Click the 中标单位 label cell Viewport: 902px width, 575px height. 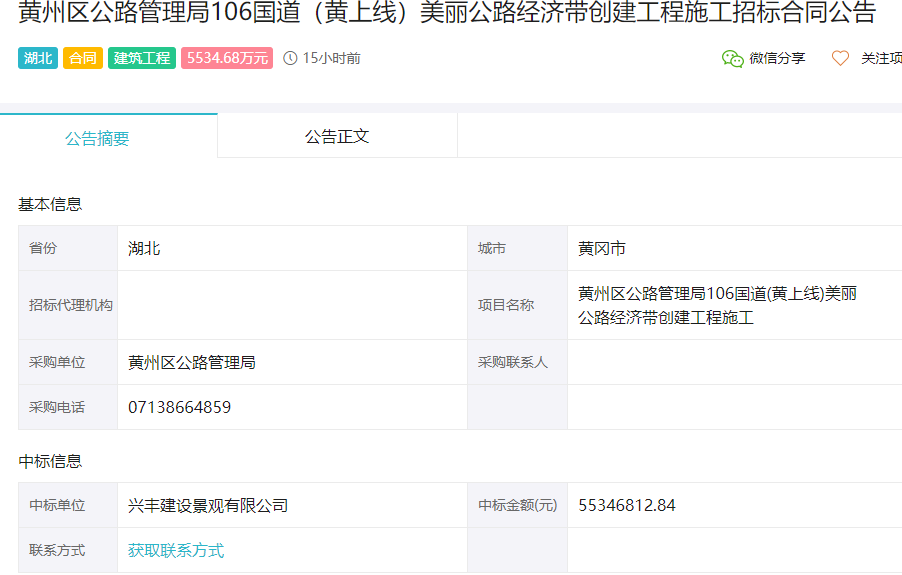[x=68, y=505]
